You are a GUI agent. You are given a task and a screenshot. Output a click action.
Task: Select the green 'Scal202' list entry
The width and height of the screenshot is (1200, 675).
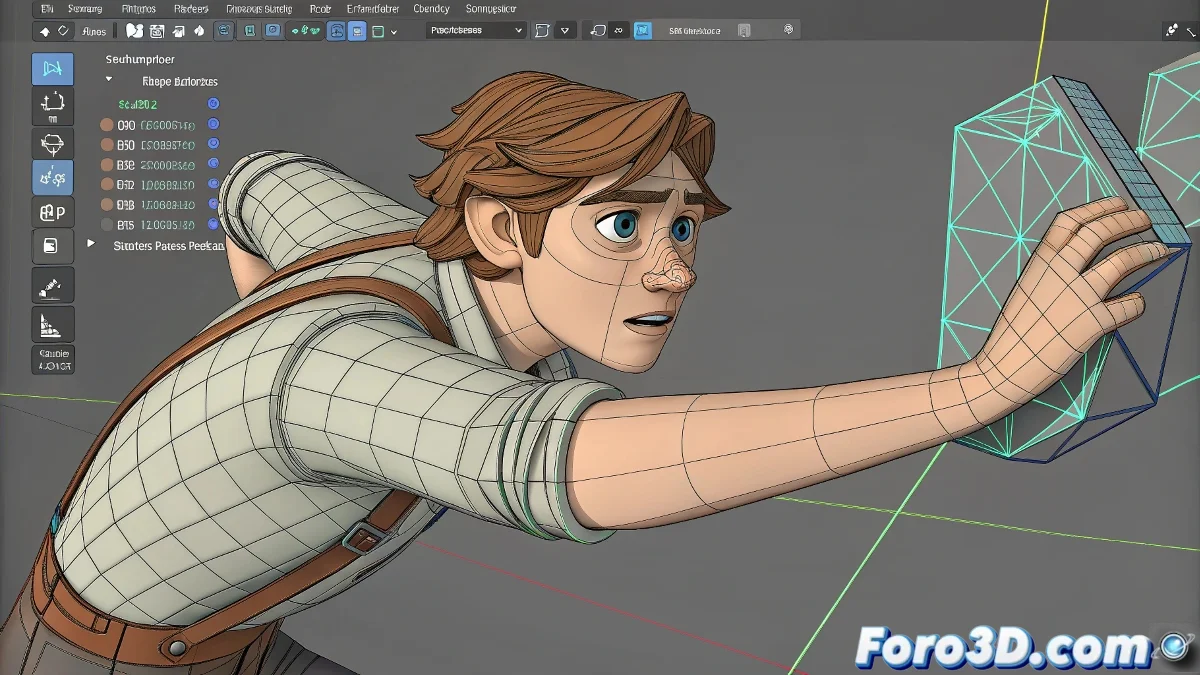tap(138, 104)
